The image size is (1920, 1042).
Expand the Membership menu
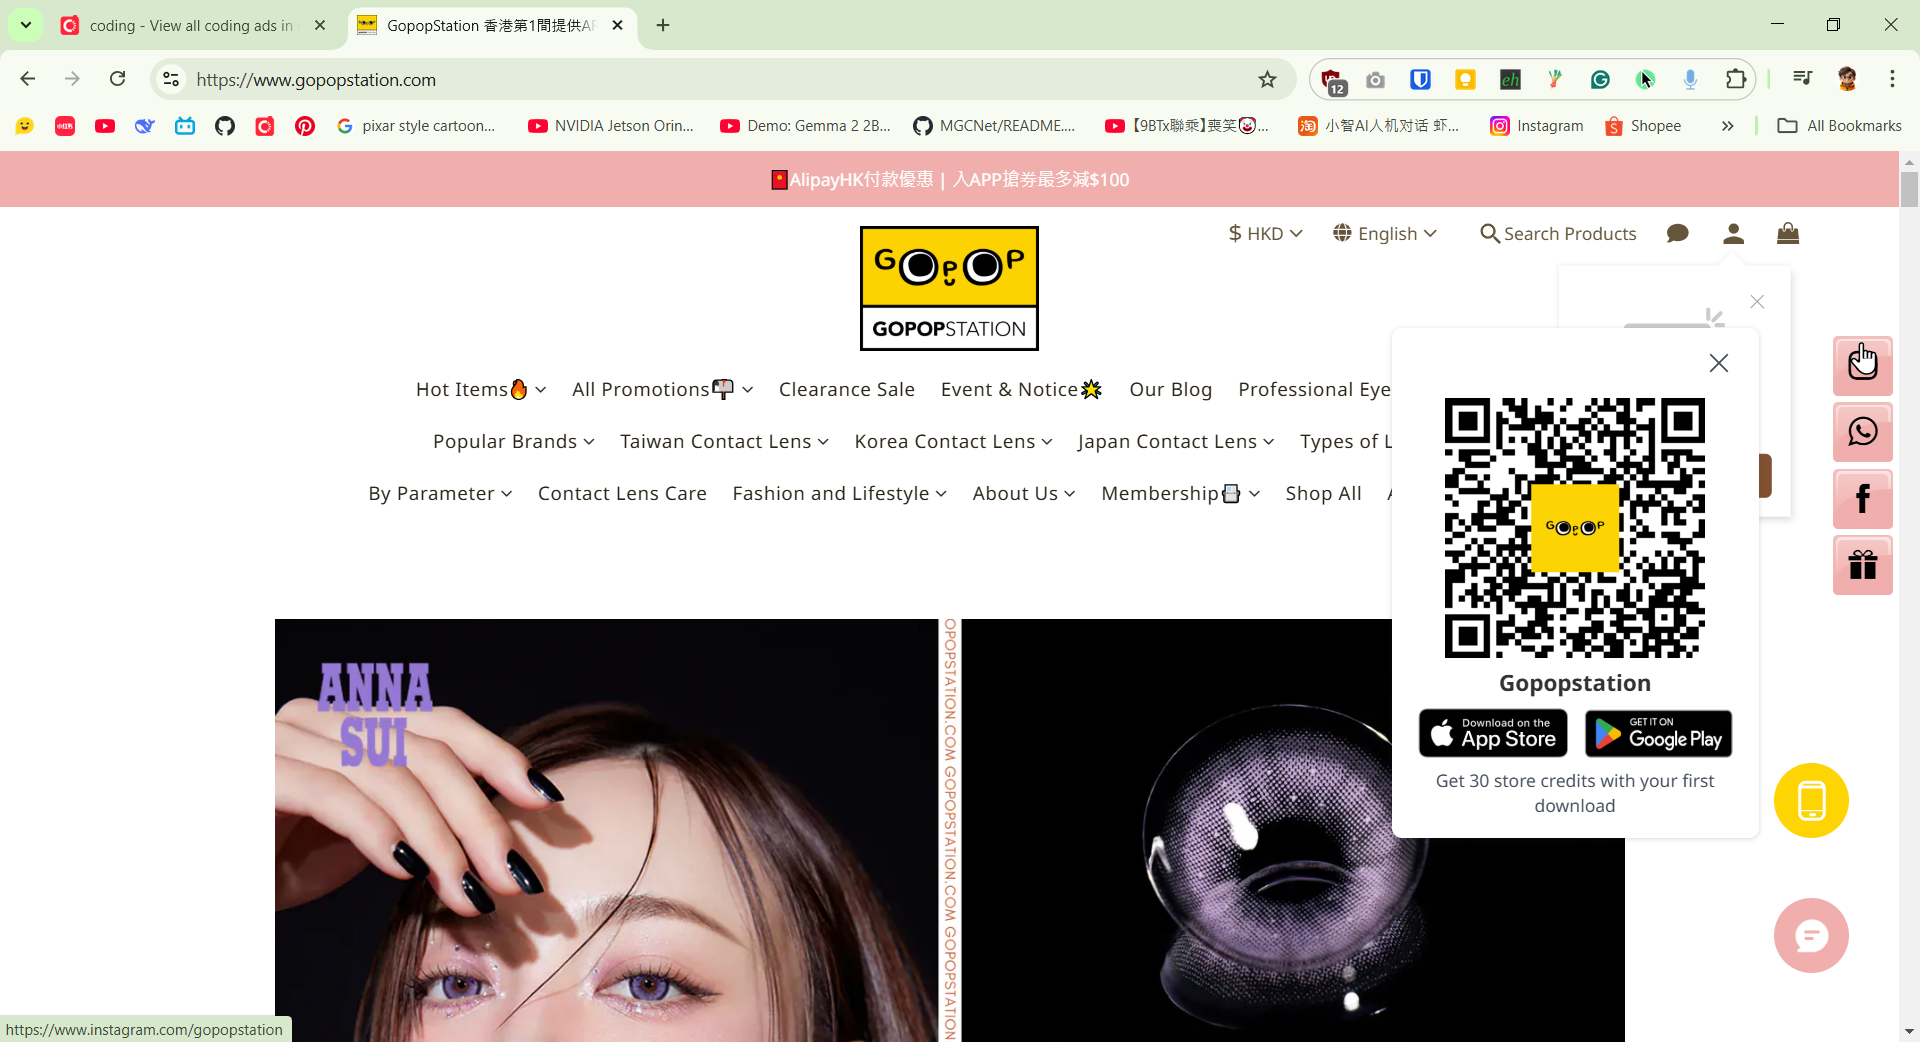pyautogui.click(x=1181, y=493)
